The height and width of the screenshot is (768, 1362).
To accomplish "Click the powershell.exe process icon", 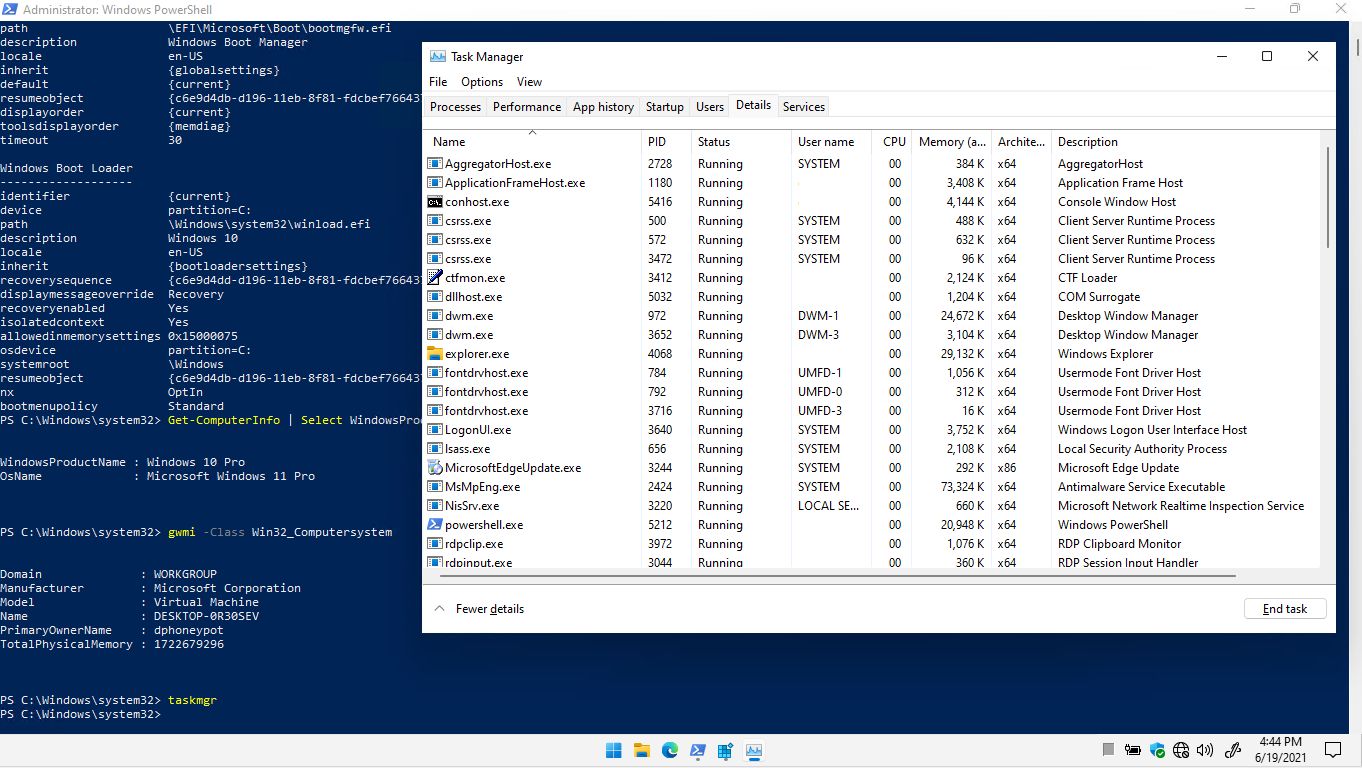I will [435, 525].
